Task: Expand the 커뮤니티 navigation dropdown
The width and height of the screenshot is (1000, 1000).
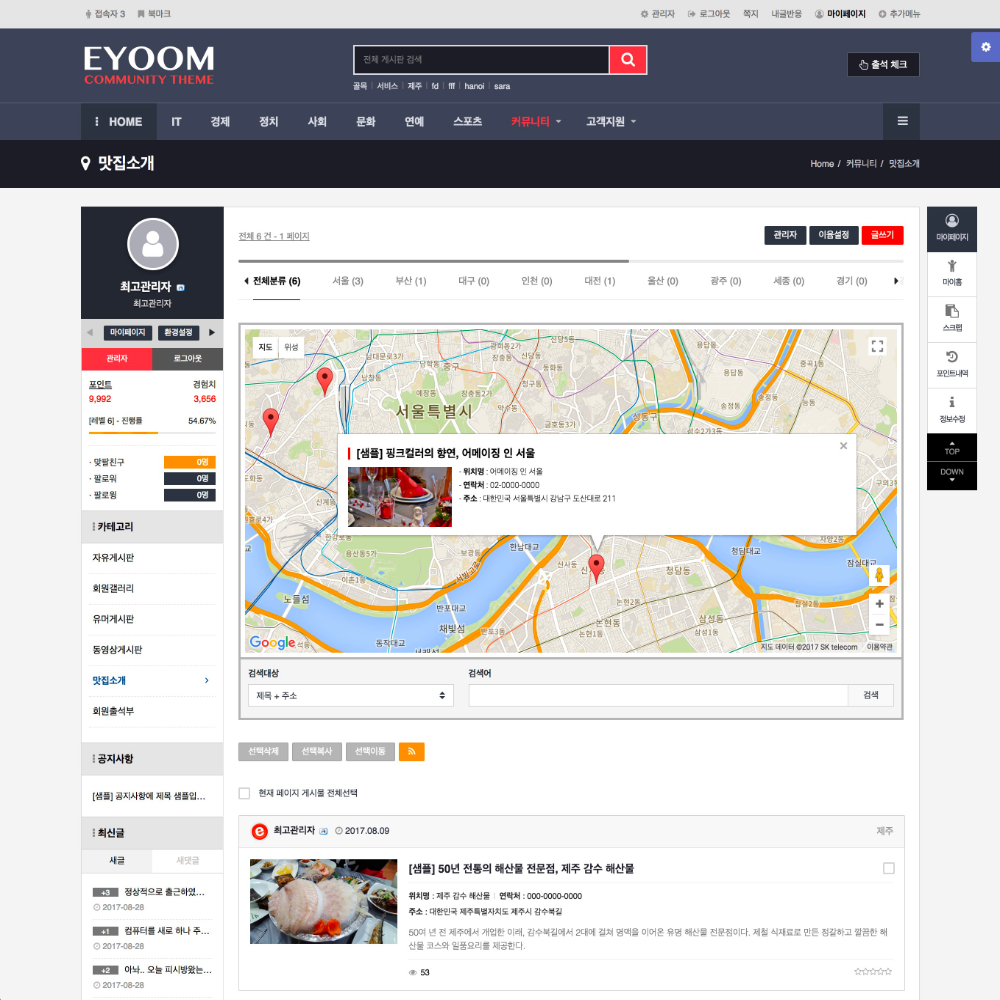Action: [x=536, y=122]
